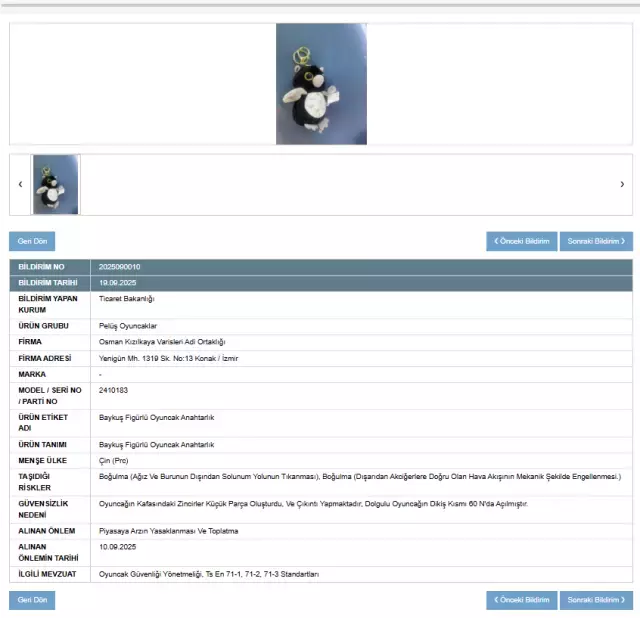Click the notification number 2025090010
Screen dimensions: 640x618
tap(120, 267)
